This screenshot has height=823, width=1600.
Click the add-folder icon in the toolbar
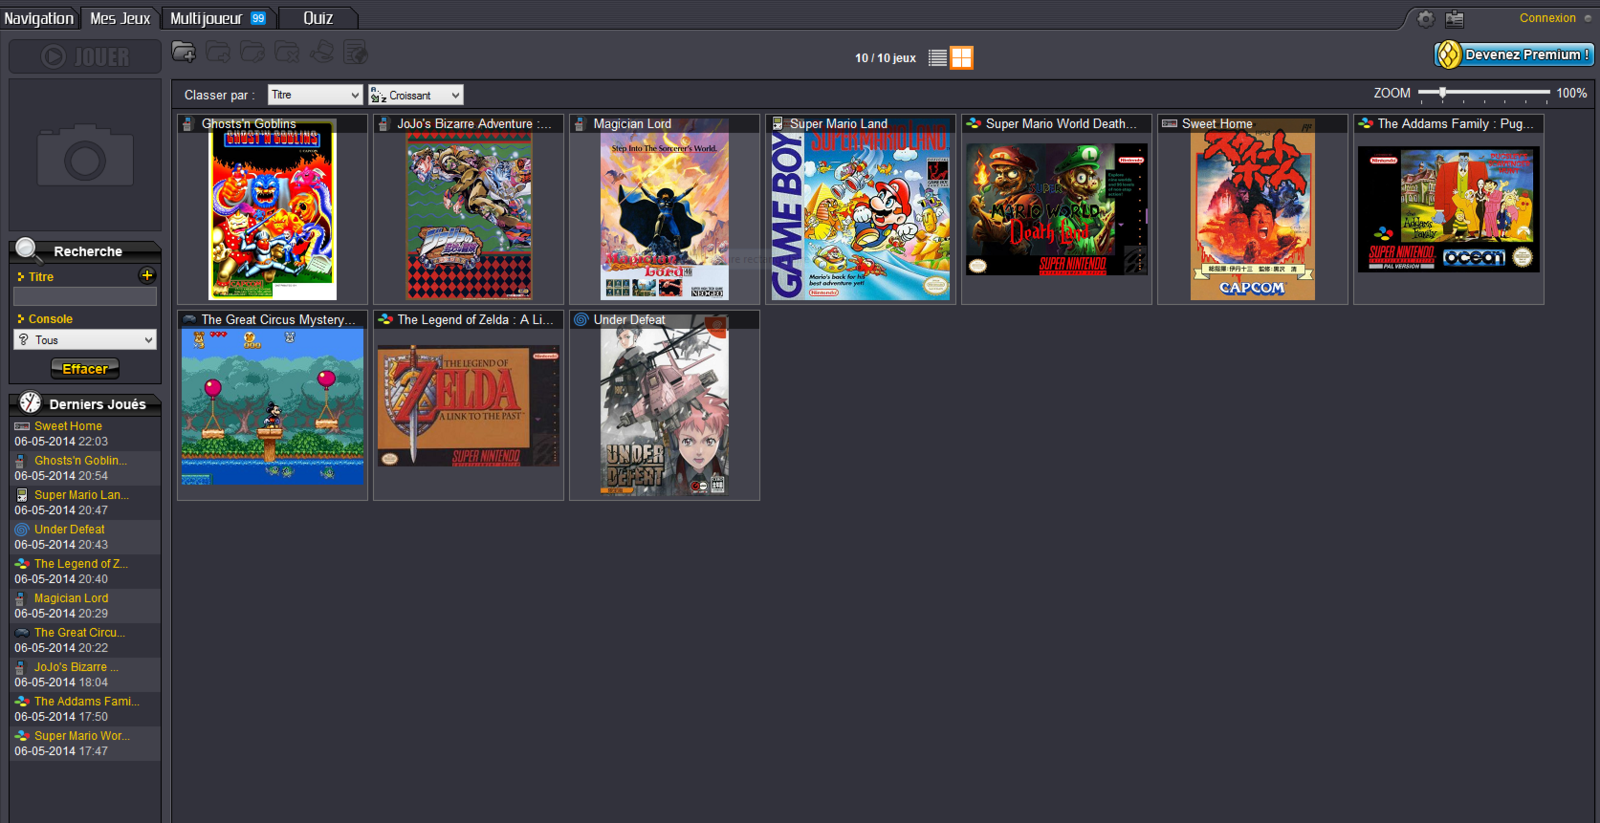(x=184, y=51)
